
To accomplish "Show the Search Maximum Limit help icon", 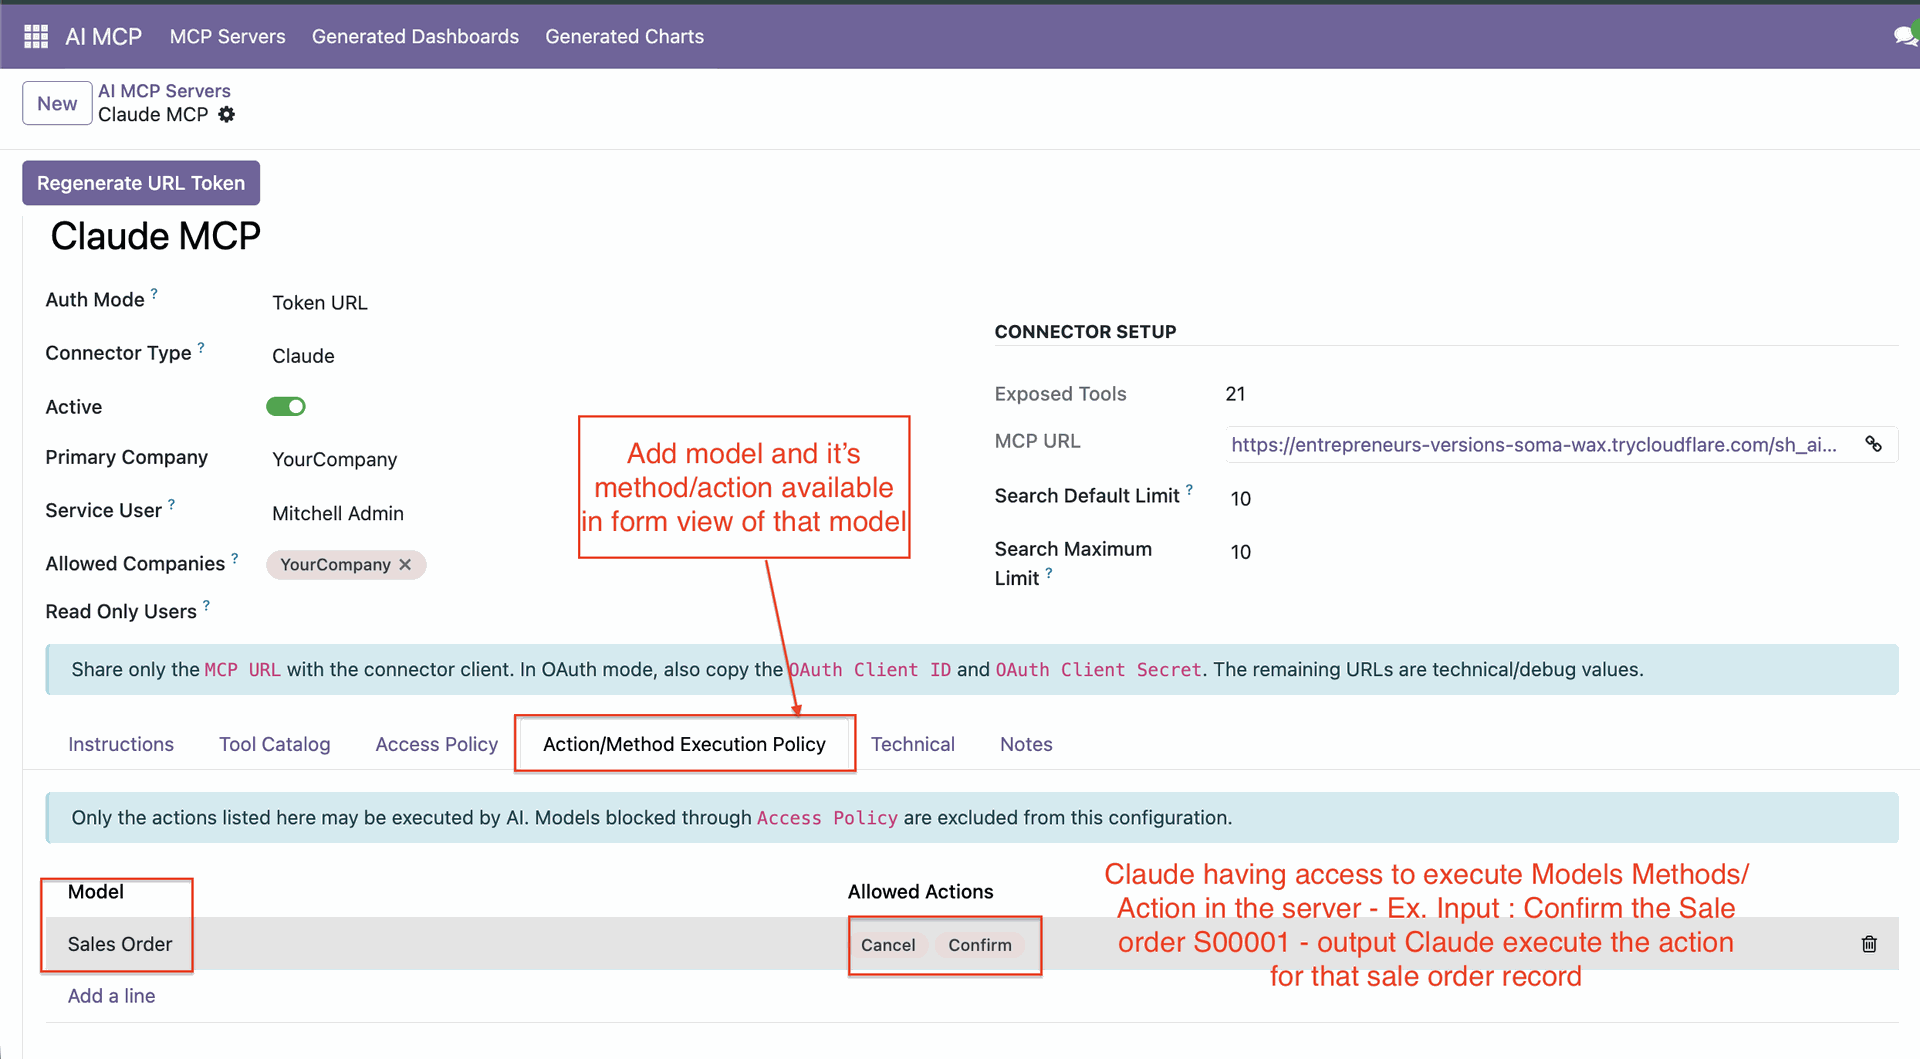I will [1049, 573].
